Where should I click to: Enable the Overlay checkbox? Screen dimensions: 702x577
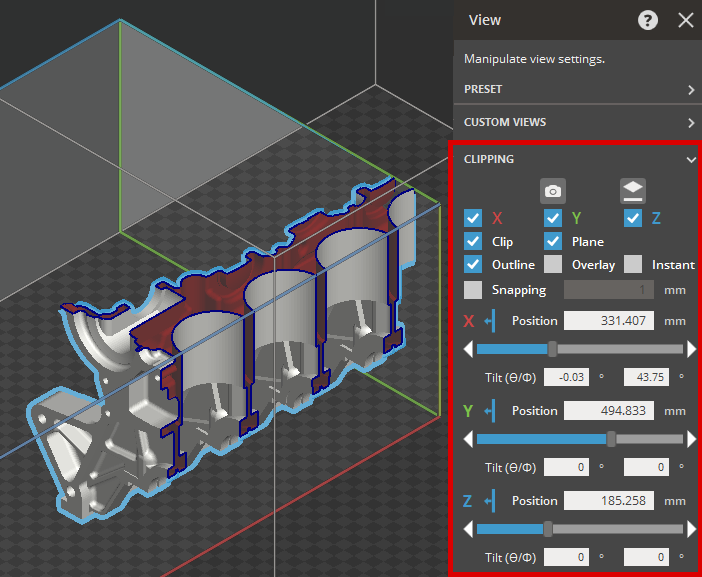(x=553, y=265)
